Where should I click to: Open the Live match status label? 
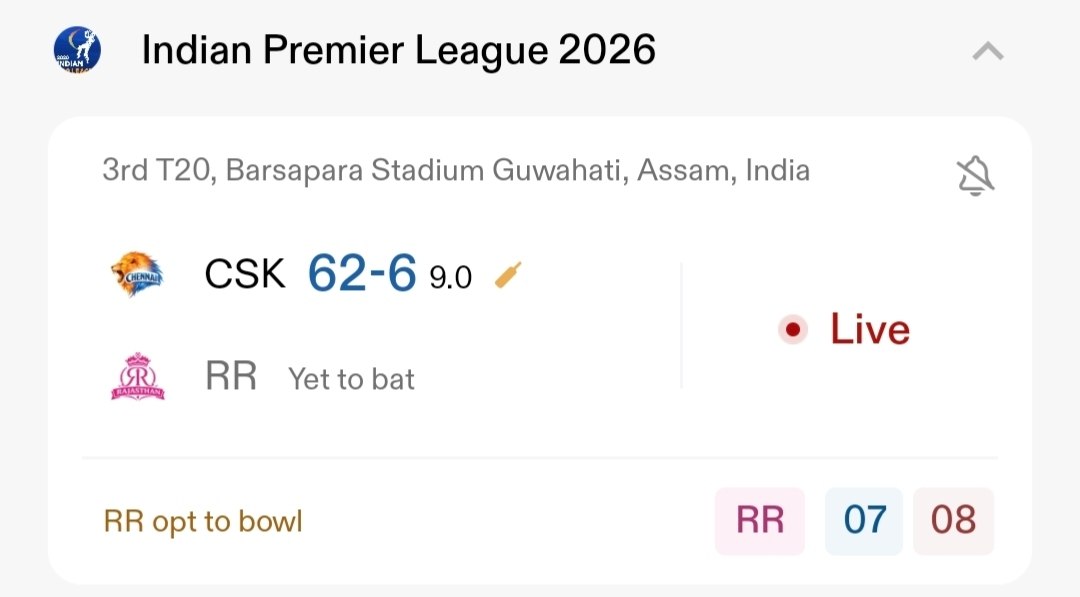pyautogui.click(x=870, y=330)
